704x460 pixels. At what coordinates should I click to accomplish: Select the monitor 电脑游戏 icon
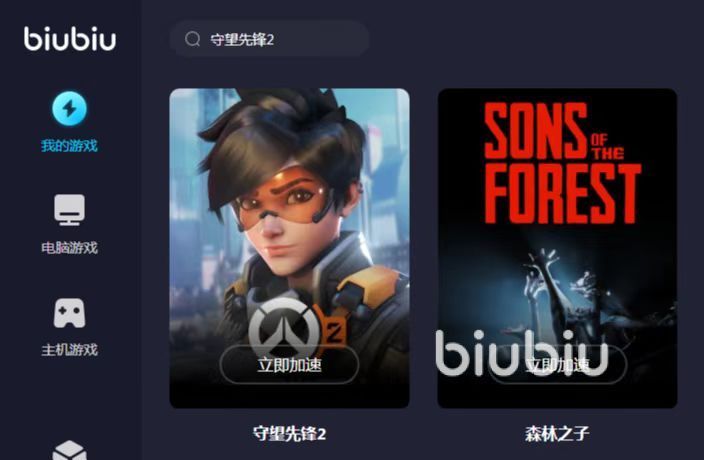tap(70, 210)
